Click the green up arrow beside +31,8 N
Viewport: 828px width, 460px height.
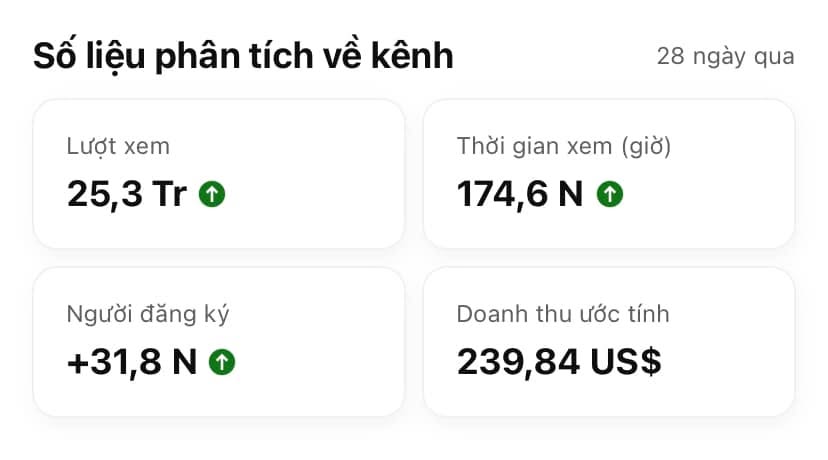pyautogui.click(x=222, y=362)
